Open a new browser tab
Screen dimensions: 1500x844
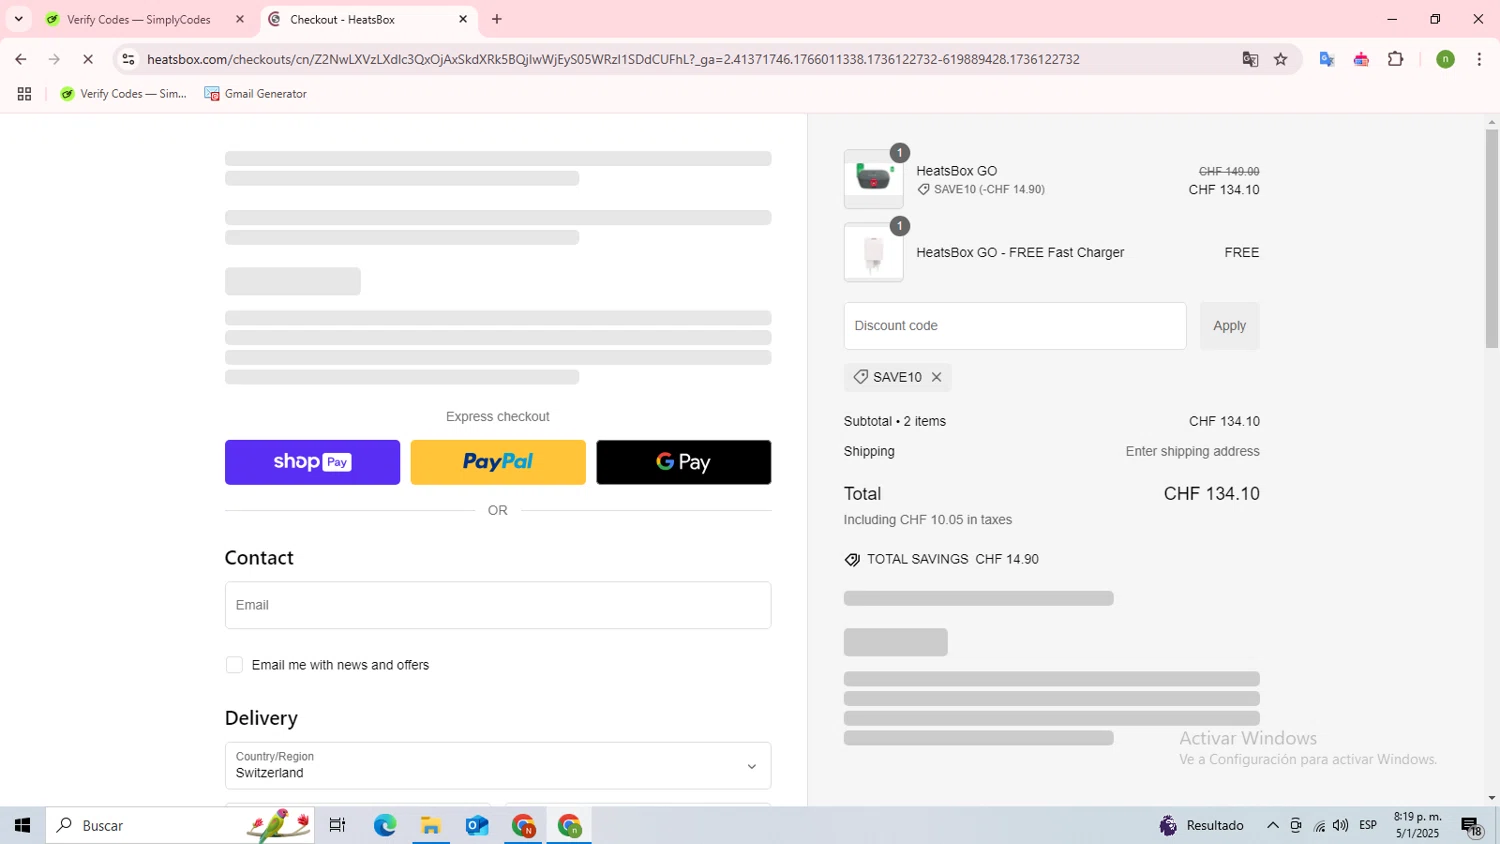(497, 19)
